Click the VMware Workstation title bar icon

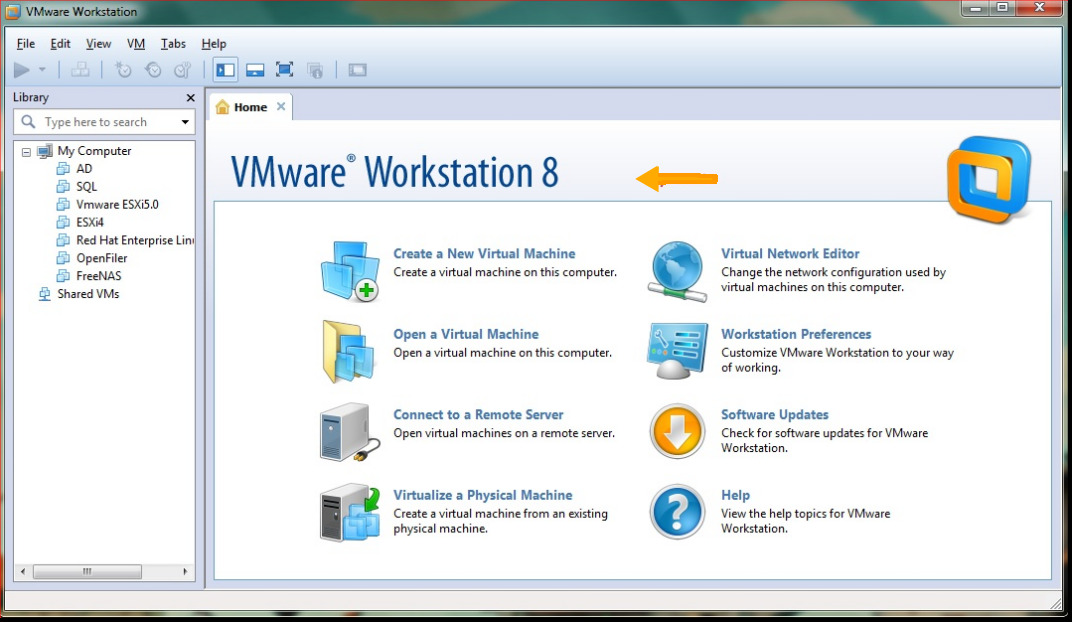(12, 12)
